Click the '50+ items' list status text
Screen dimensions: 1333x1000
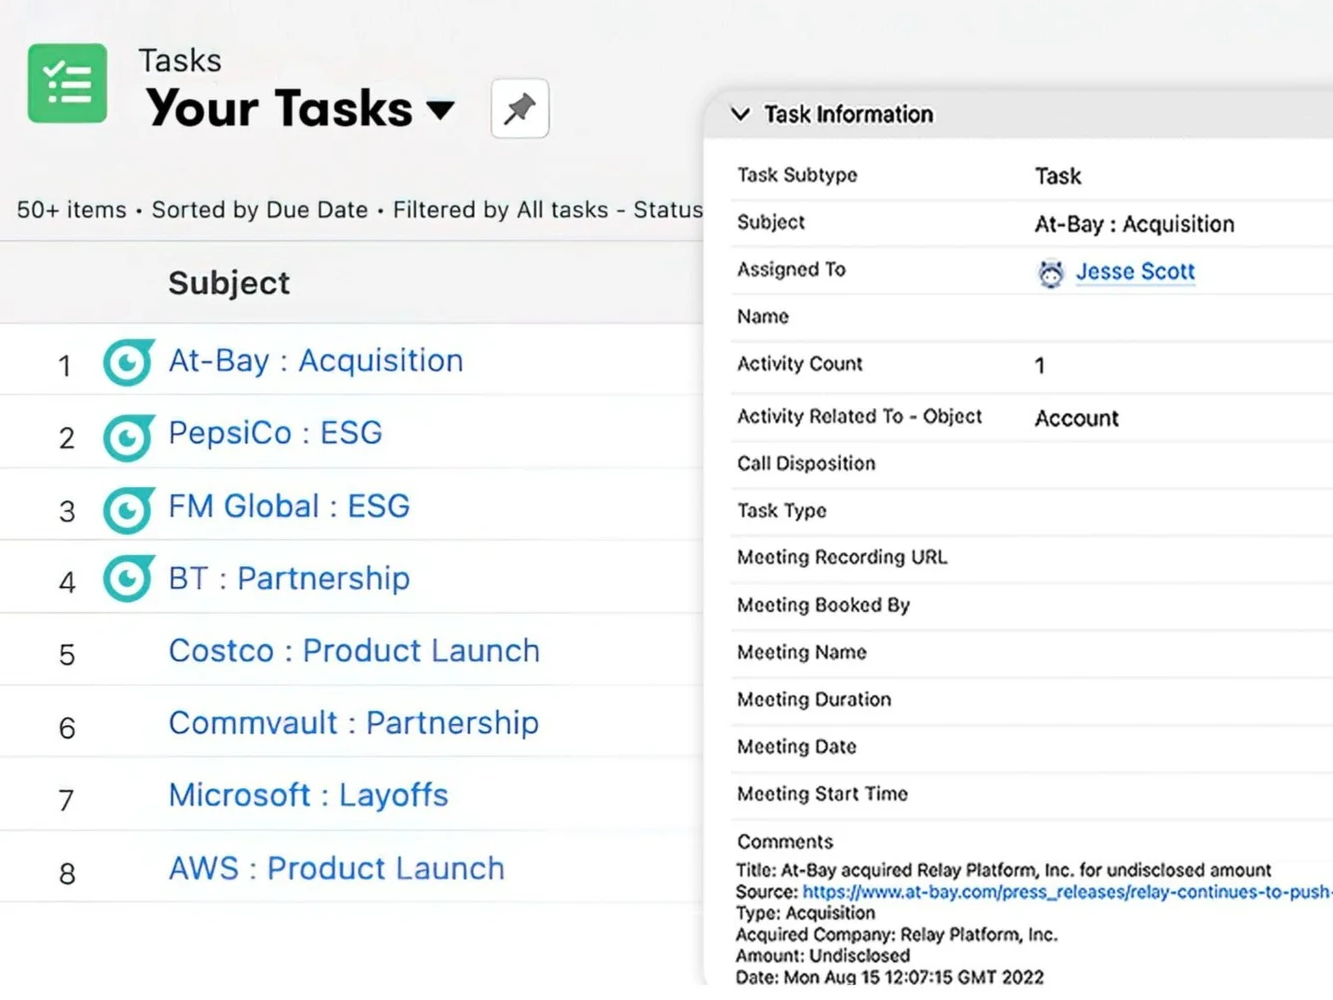pos(72,210)
